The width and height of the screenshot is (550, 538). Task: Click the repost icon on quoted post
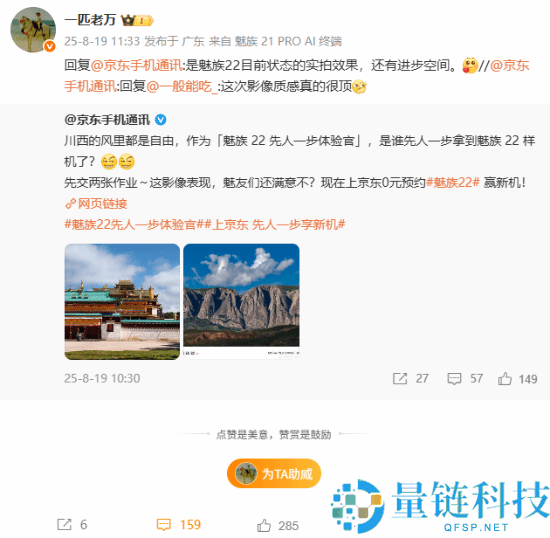400,379
